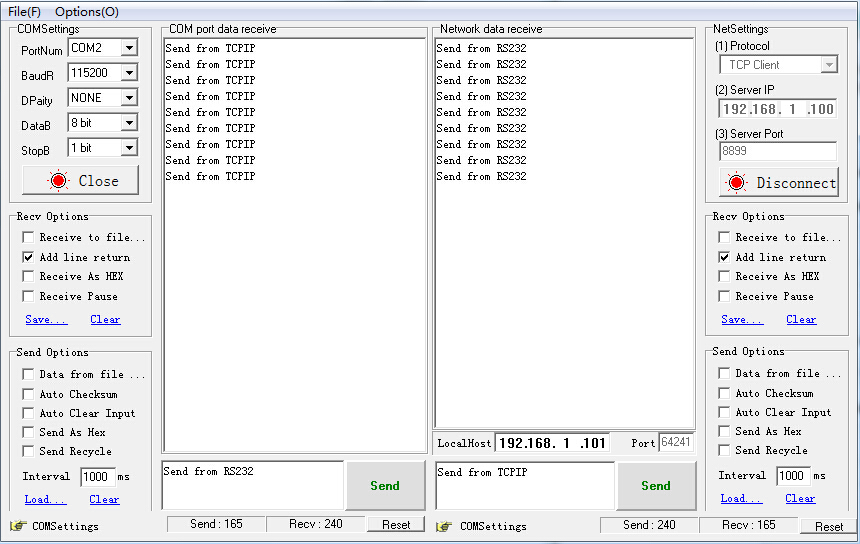The image size is (860, 544).
Task: Click the Server Port 8899 field
Action: click(778, 151)
